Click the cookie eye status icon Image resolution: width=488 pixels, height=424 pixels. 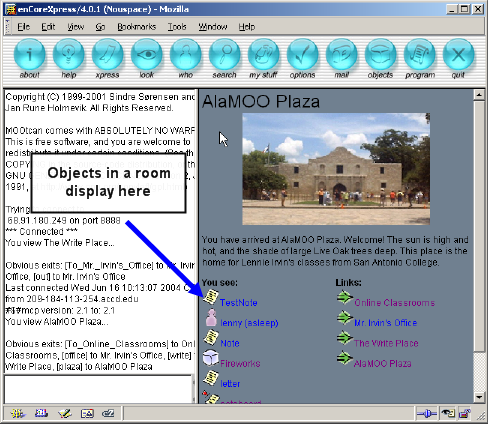447,414
